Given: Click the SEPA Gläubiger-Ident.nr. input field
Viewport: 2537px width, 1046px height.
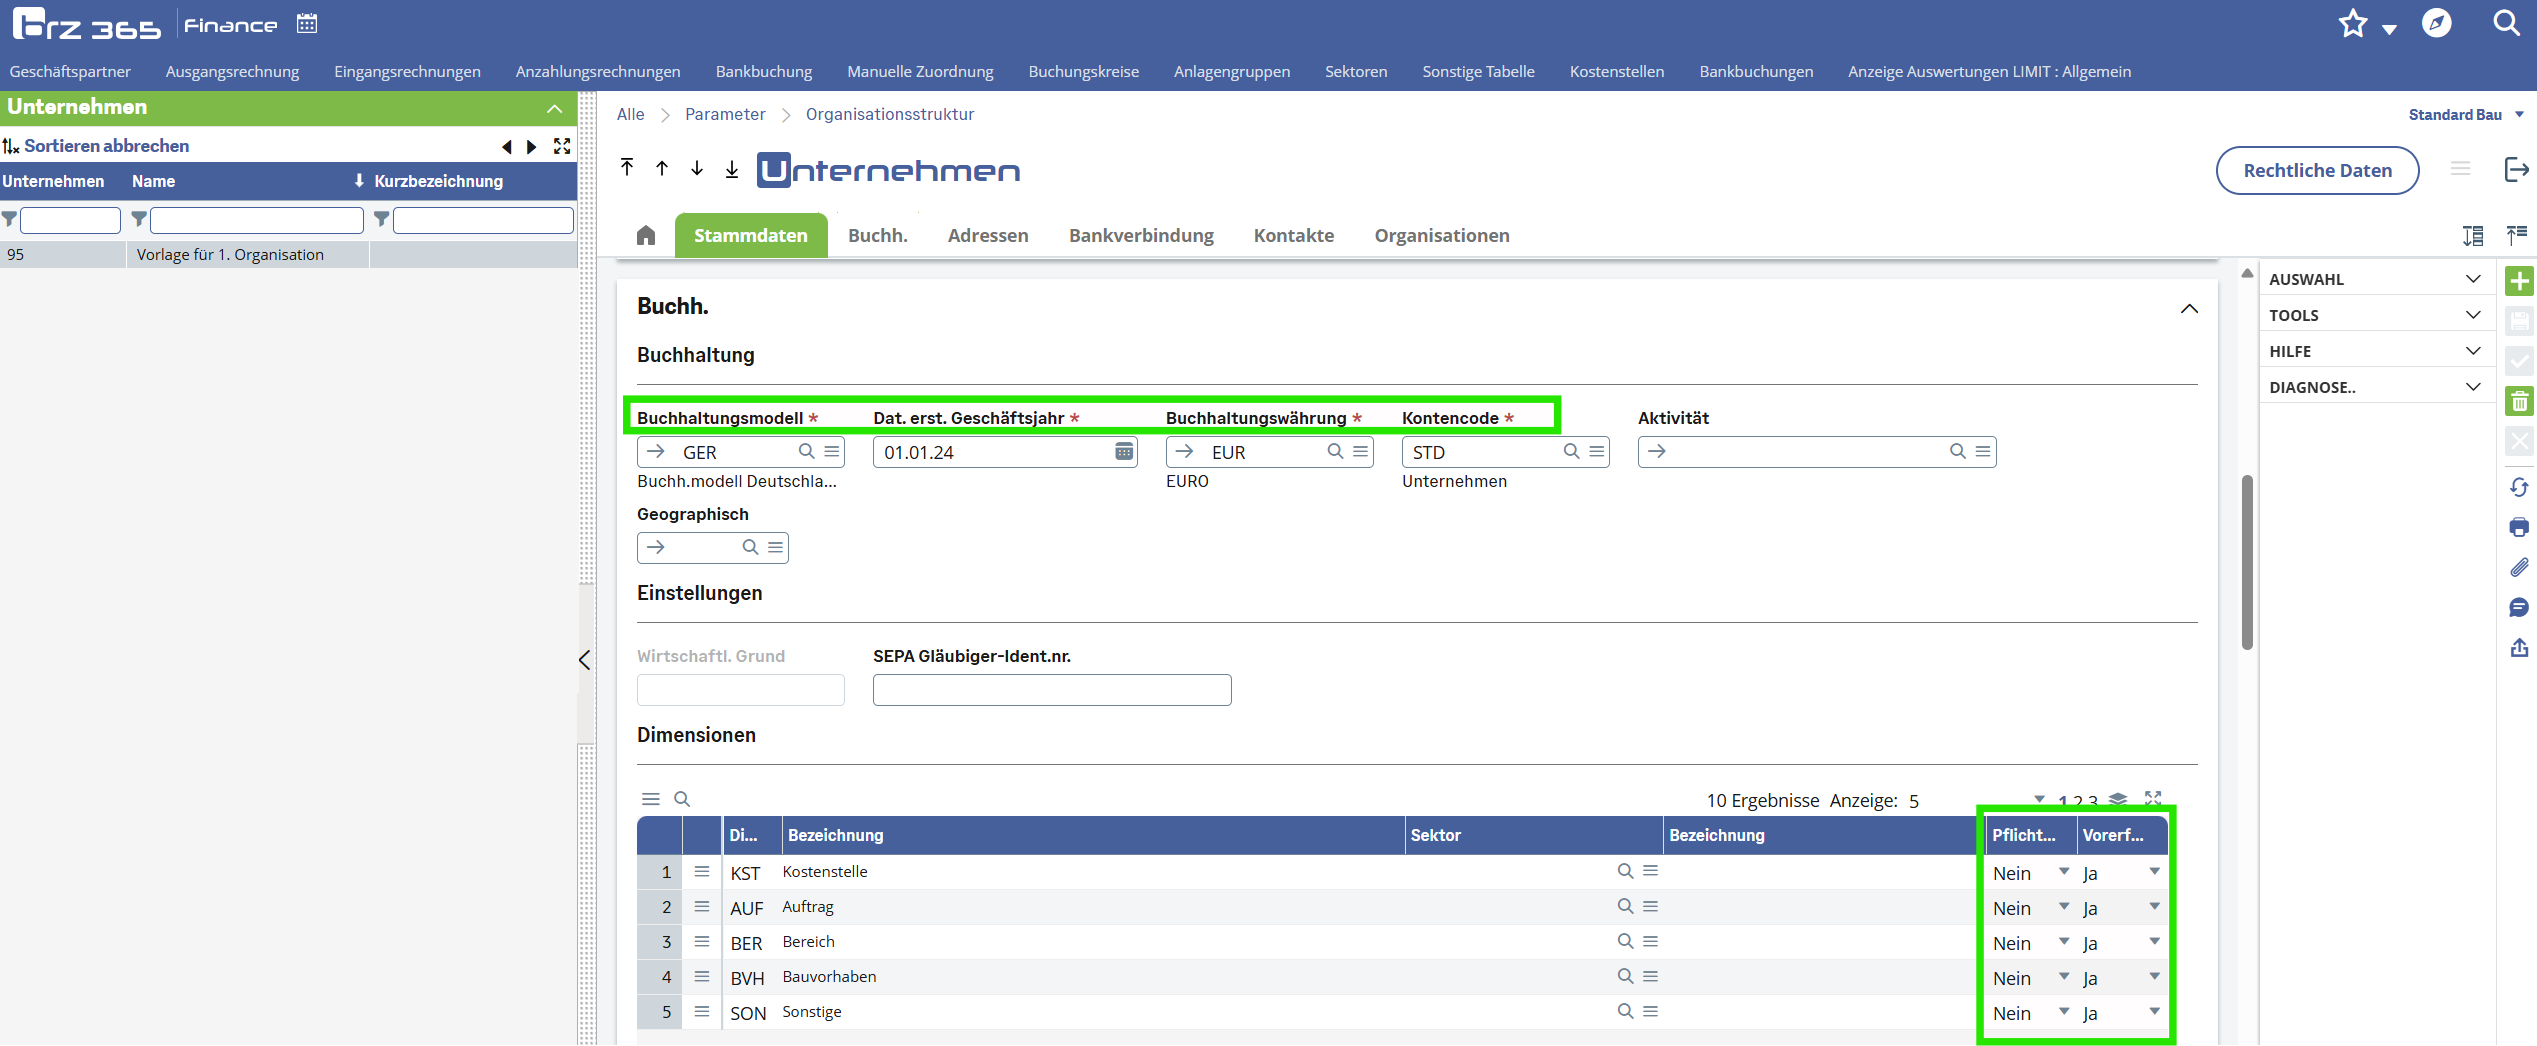Looking at the screenshot, I should 1051,690.
